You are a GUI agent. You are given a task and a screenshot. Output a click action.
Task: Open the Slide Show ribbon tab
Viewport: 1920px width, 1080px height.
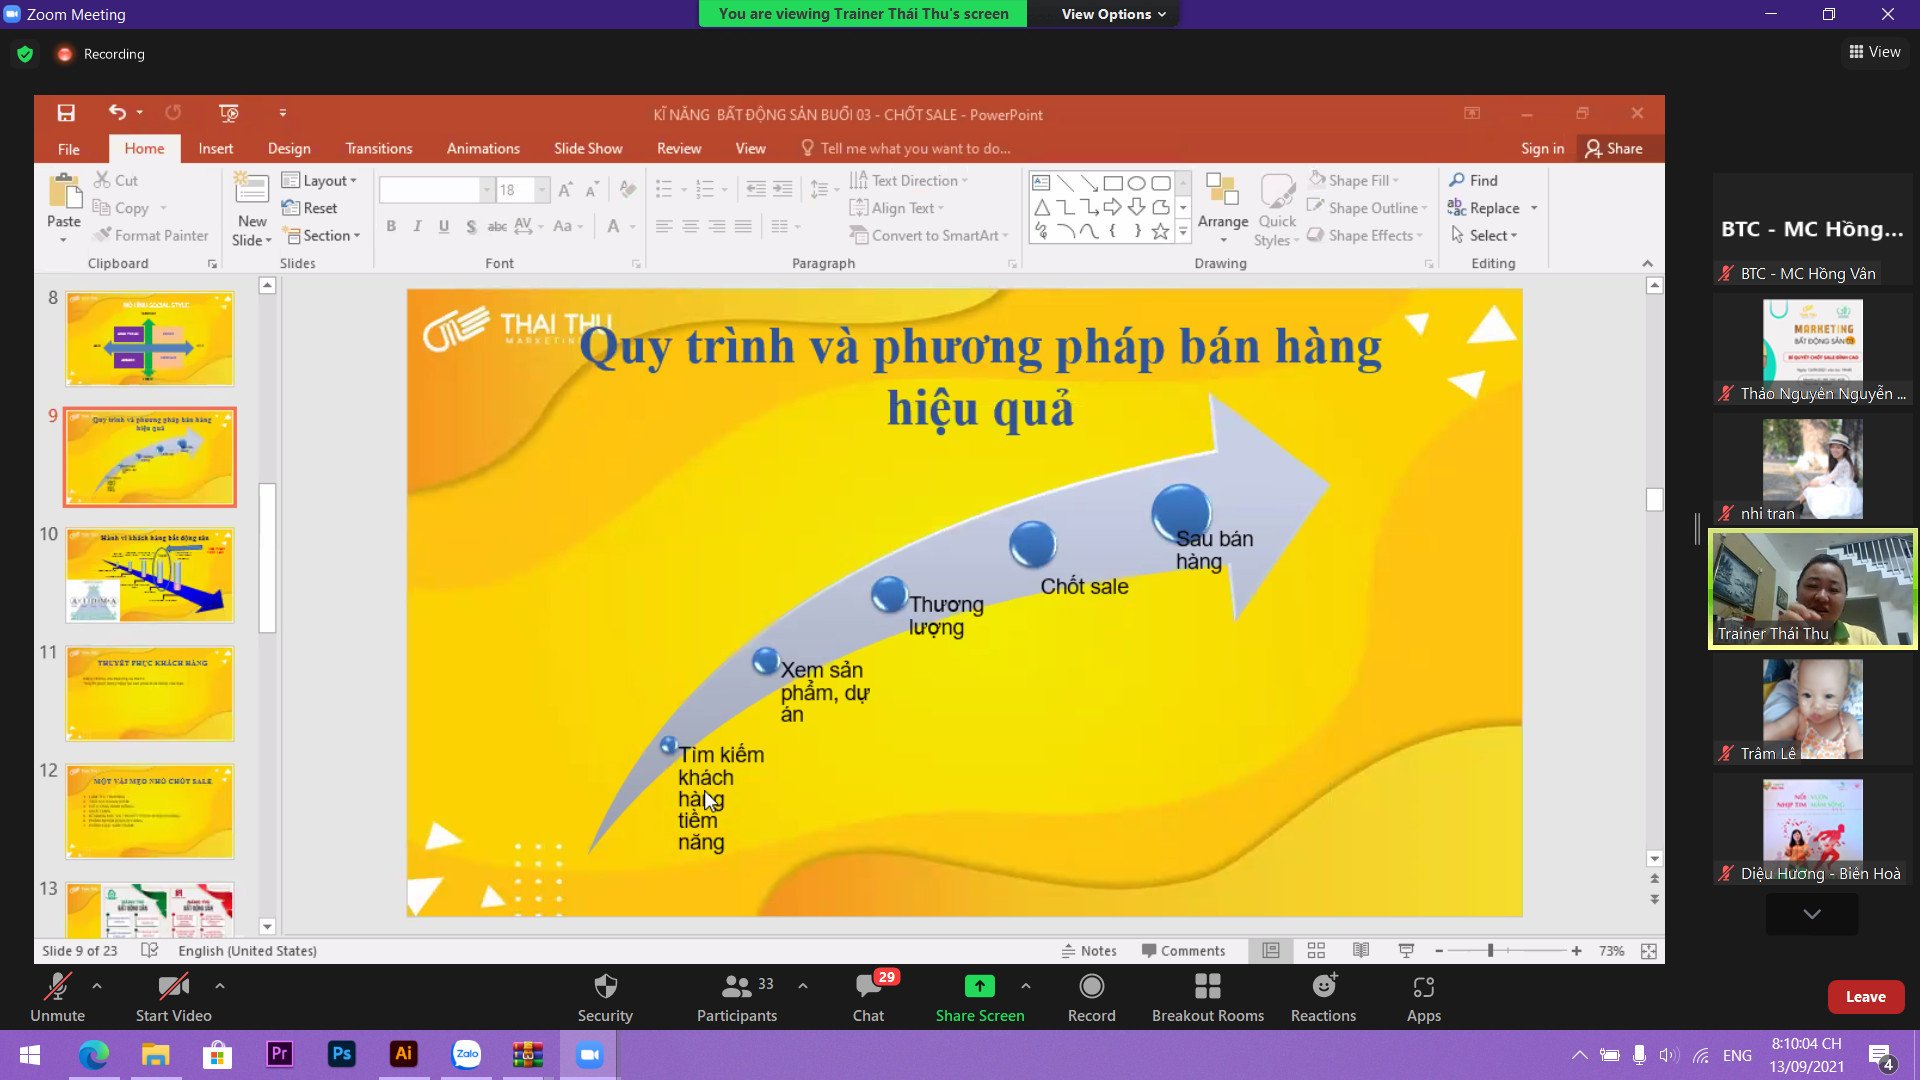point(588,148)
